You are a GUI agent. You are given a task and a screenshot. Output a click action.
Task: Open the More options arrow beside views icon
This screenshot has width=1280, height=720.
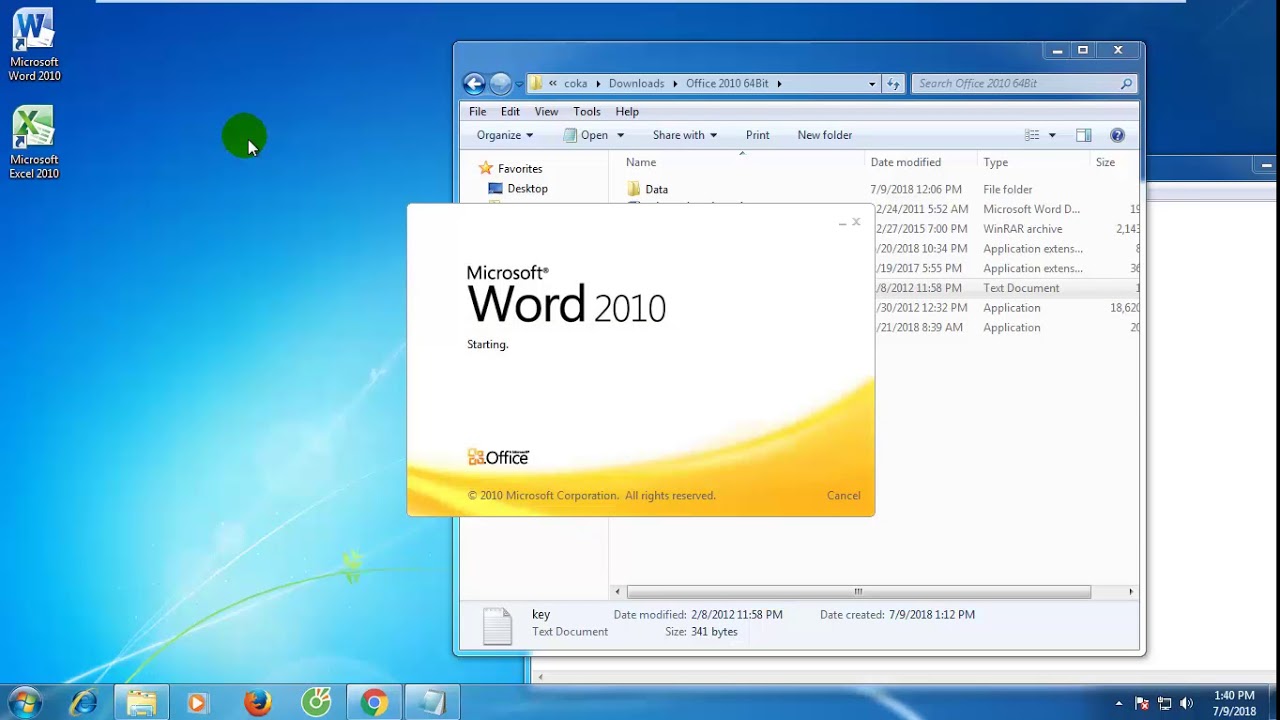(1052, 135)
